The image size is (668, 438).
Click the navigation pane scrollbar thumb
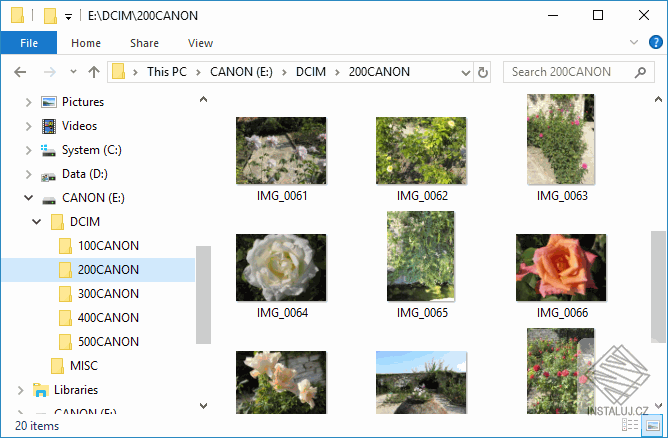pos(203,294)
